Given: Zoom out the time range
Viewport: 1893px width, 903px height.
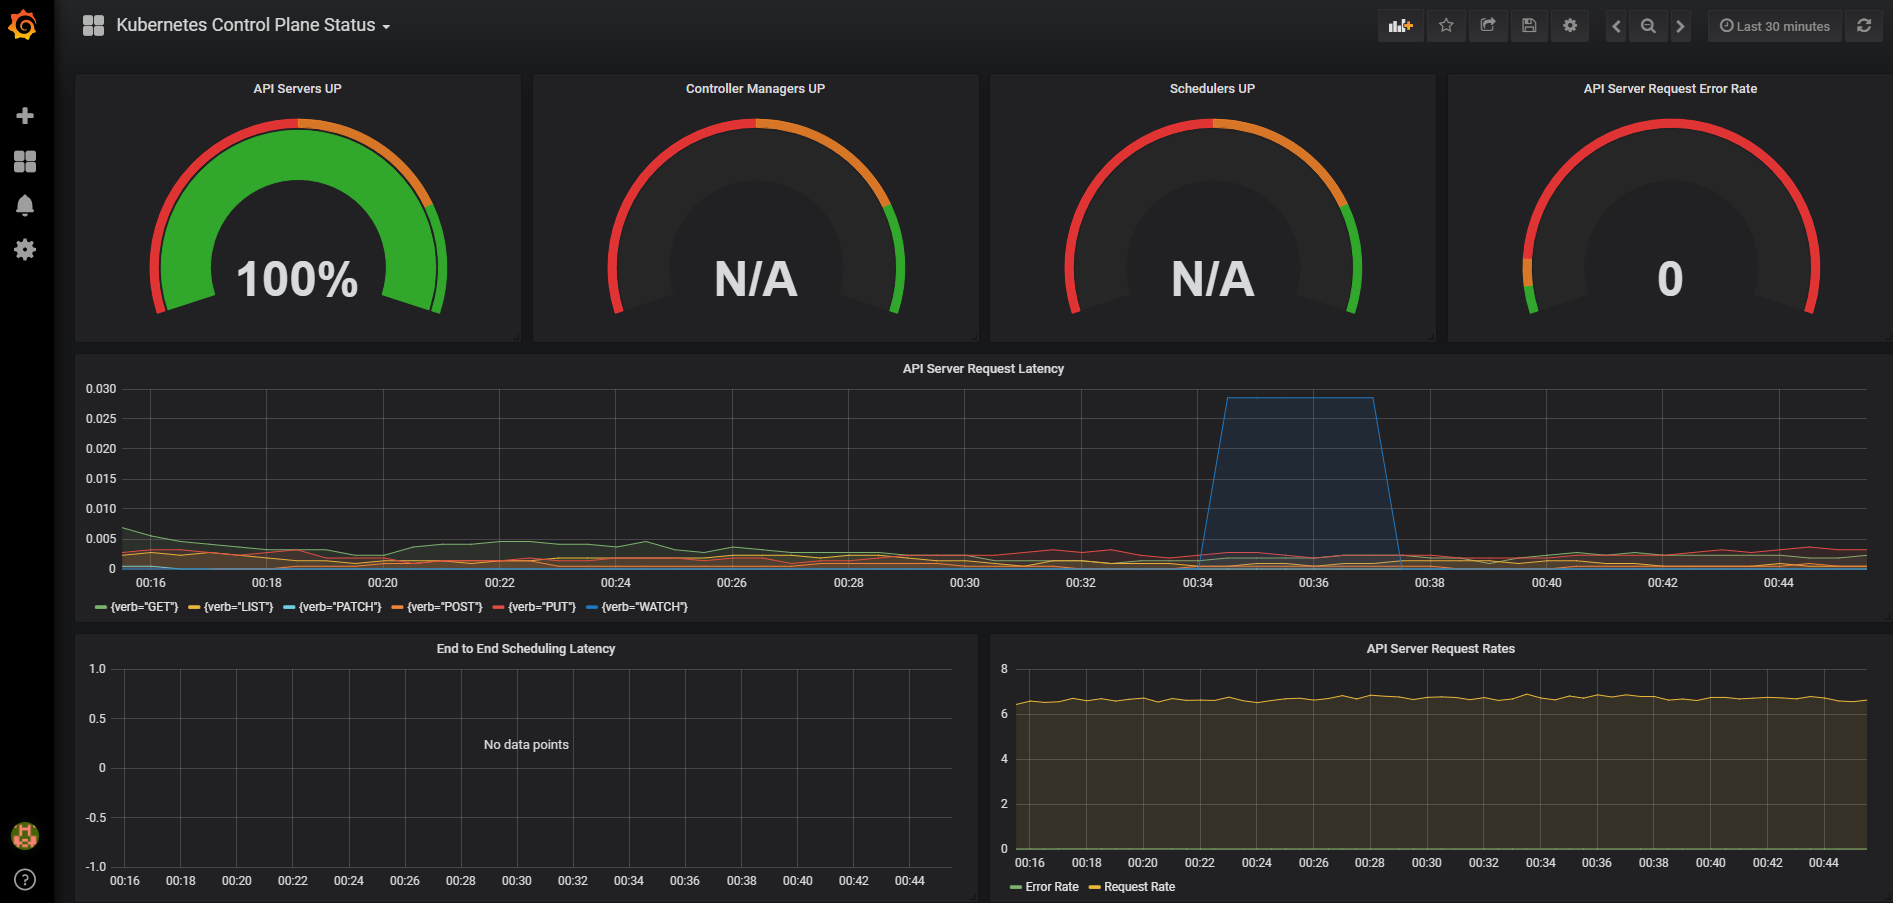Looking at the screenshot, I should coord(1648,26).
